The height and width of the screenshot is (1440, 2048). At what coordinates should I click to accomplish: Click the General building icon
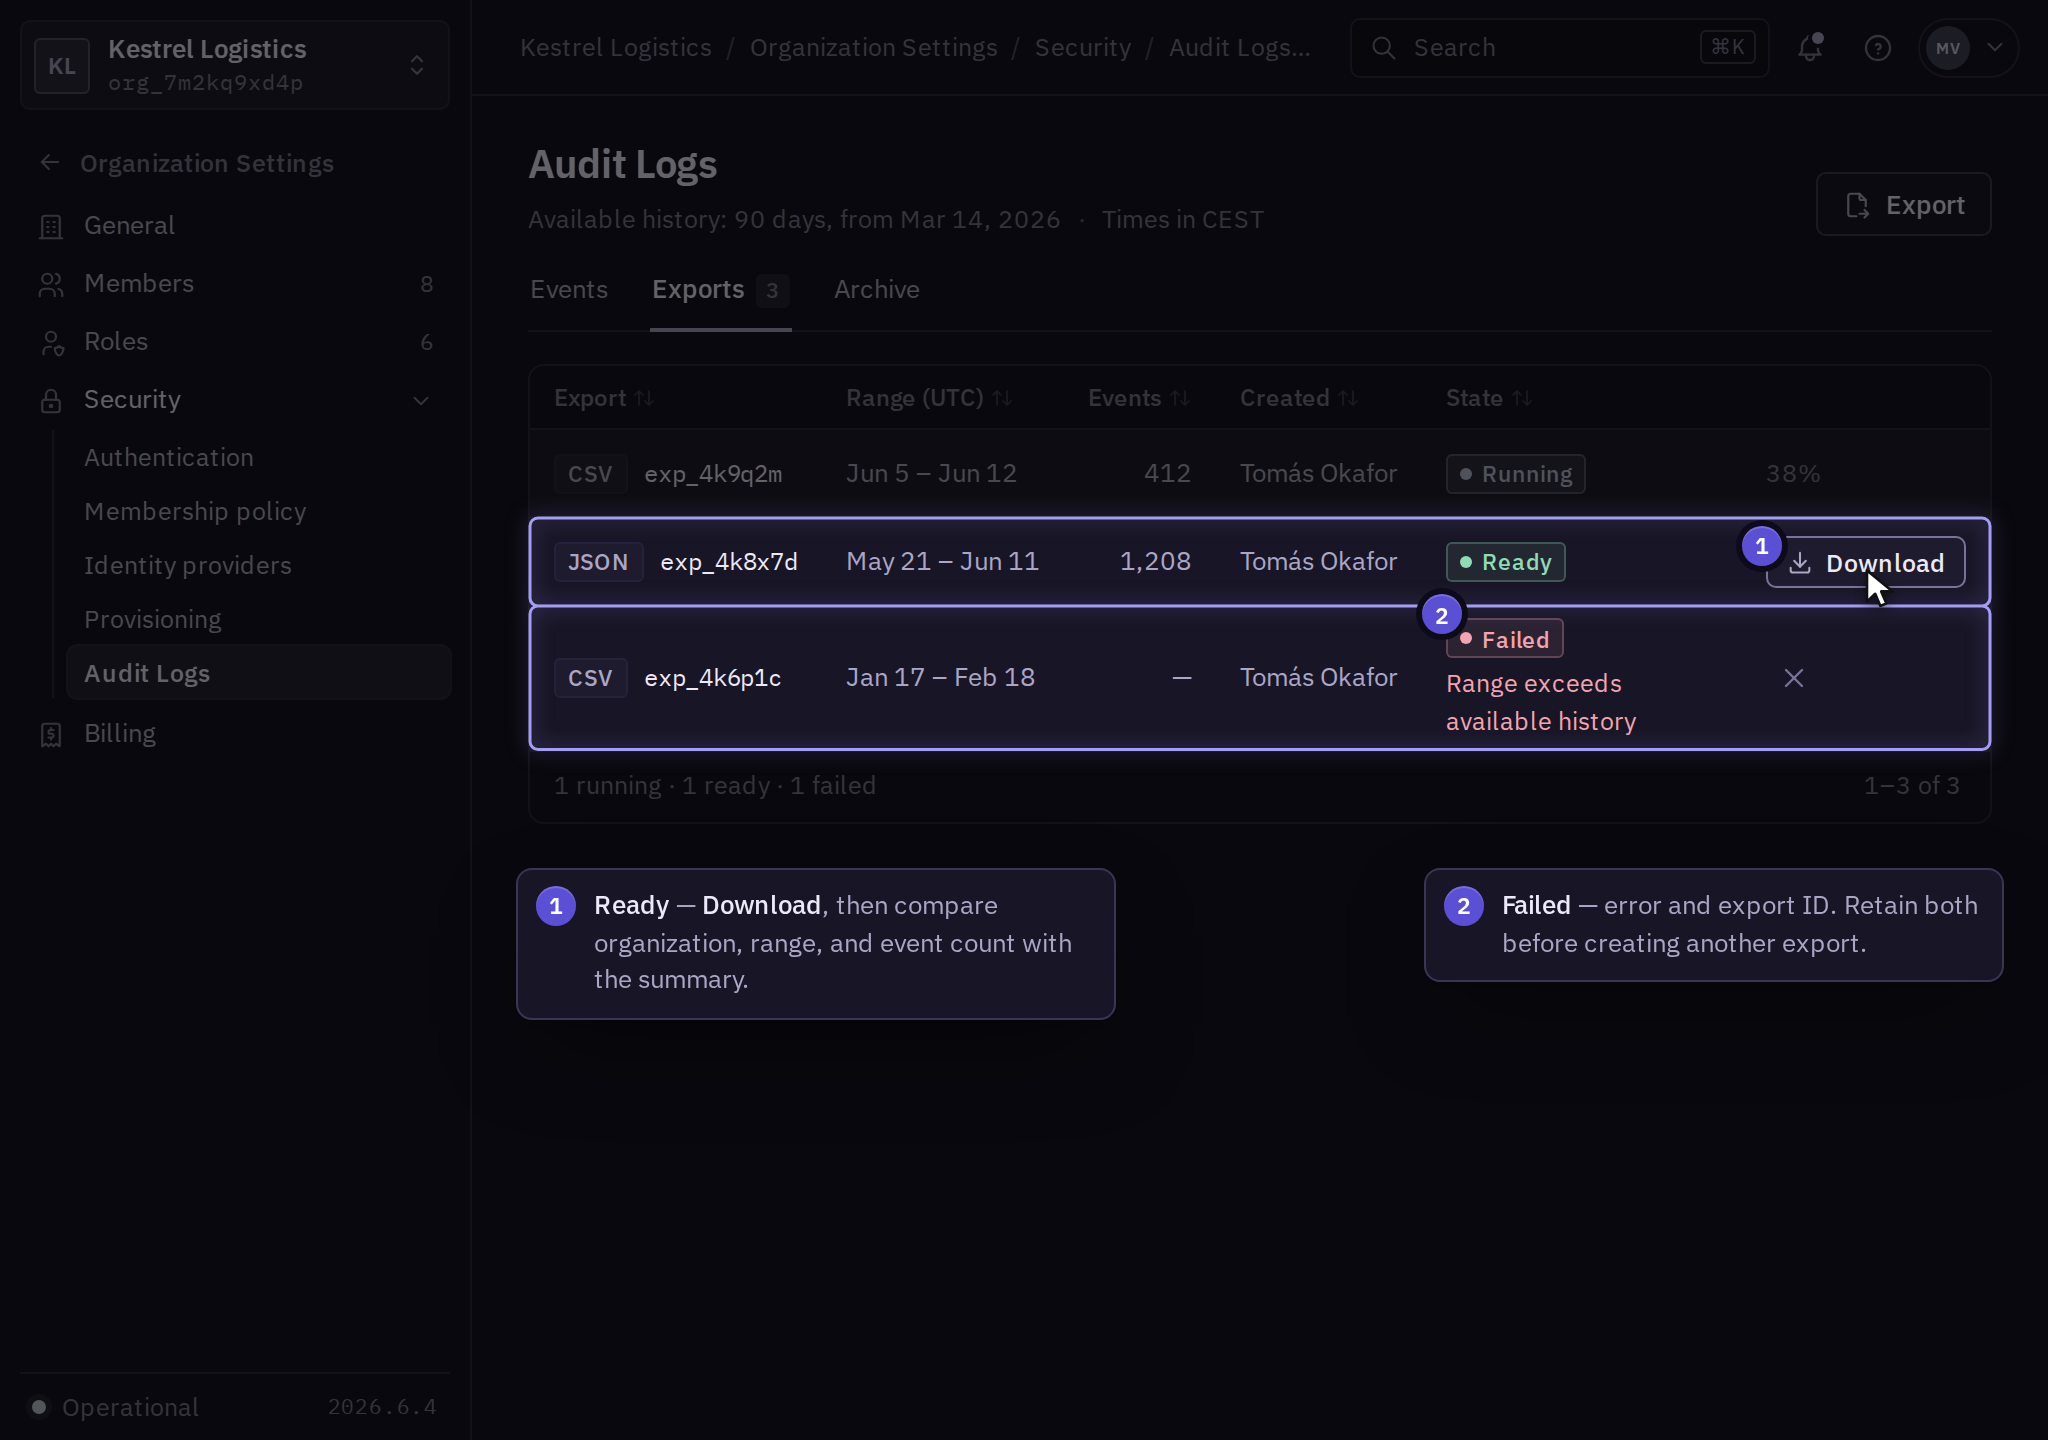pos(51,226)
